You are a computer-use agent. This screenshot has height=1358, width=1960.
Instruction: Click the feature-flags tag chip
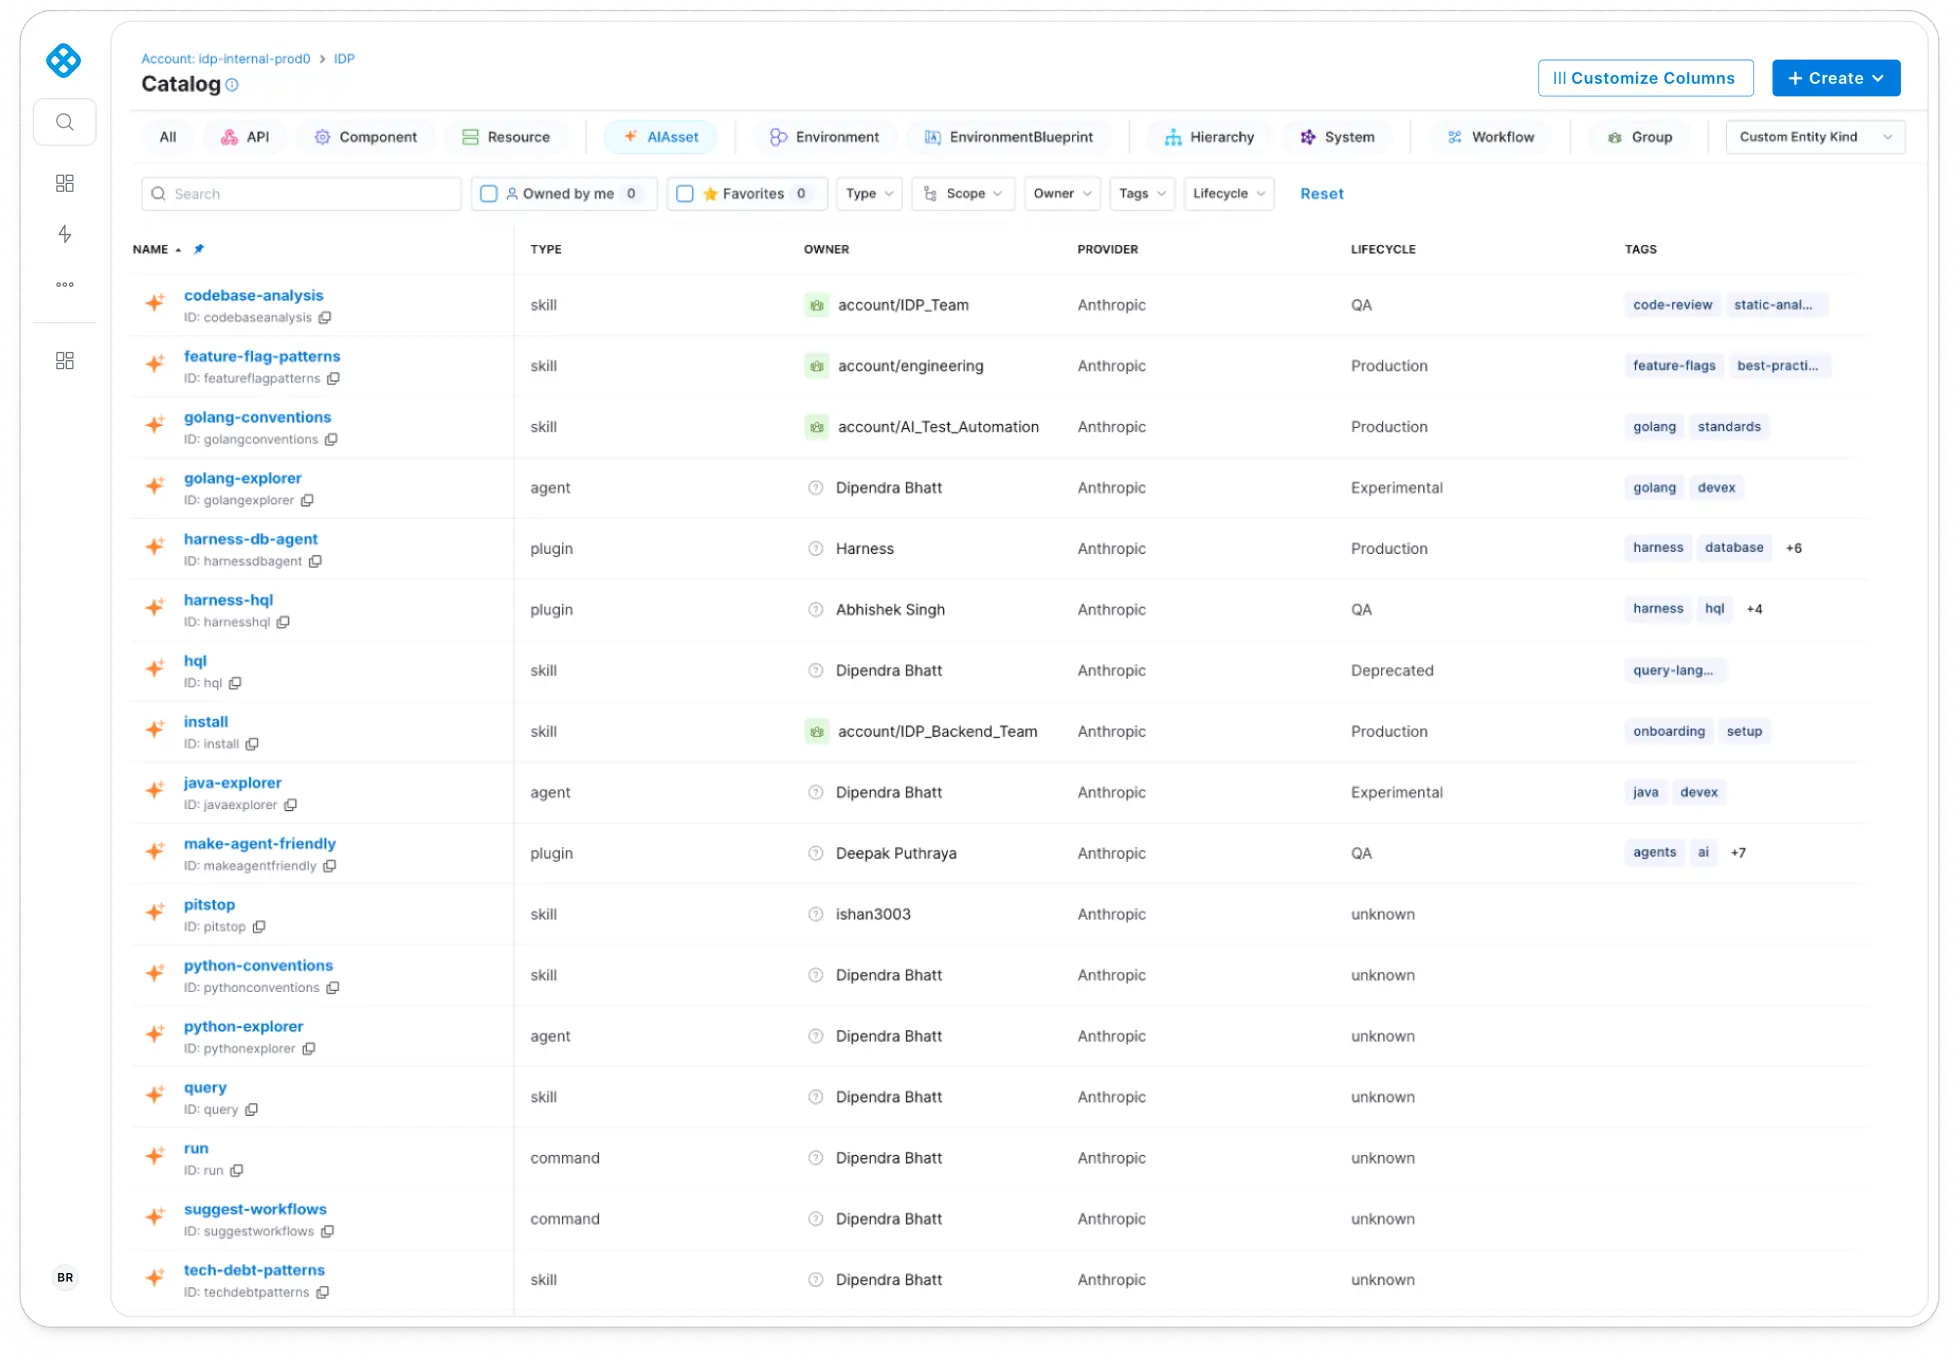tap(1674, 366)
